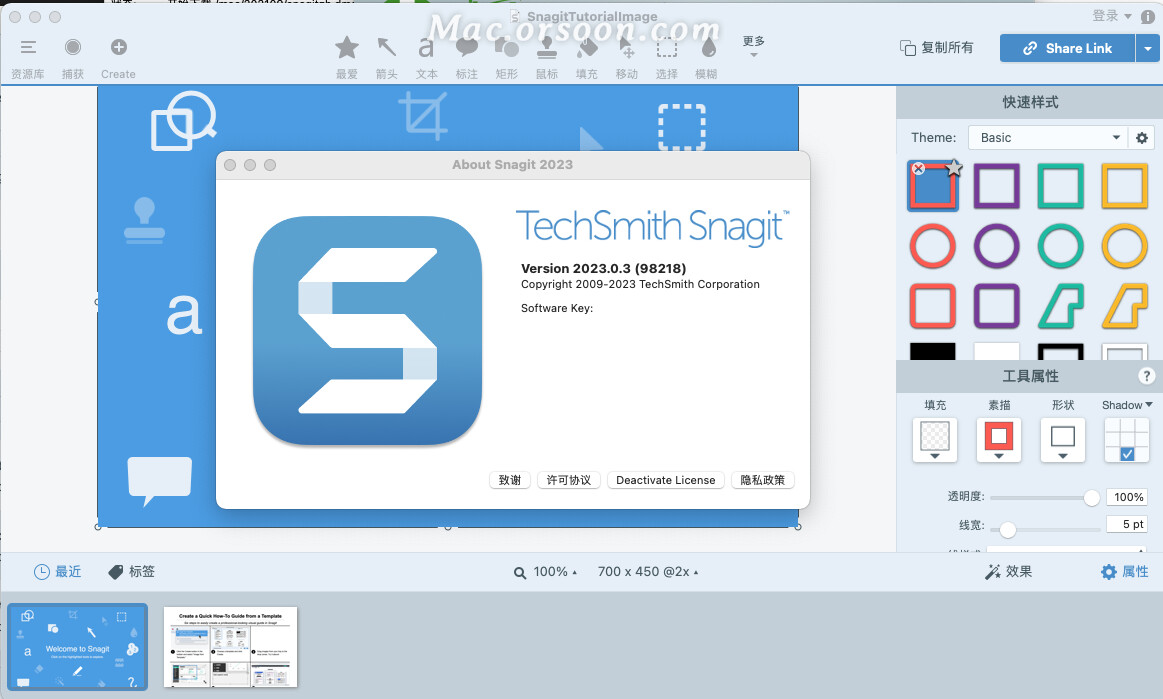Select the Arrow tool

[x=386, y=47]
